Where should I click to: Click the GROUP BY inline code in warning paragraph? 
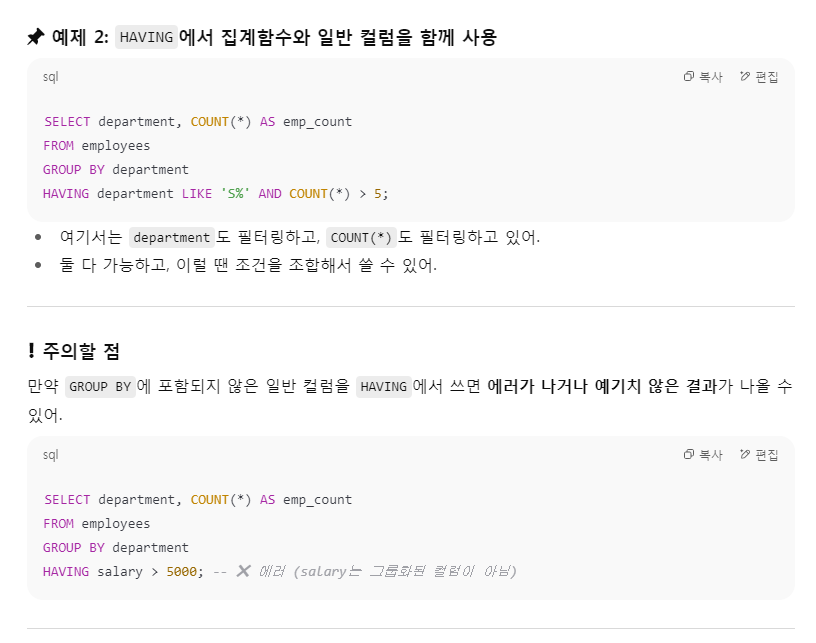coord(100,387)
